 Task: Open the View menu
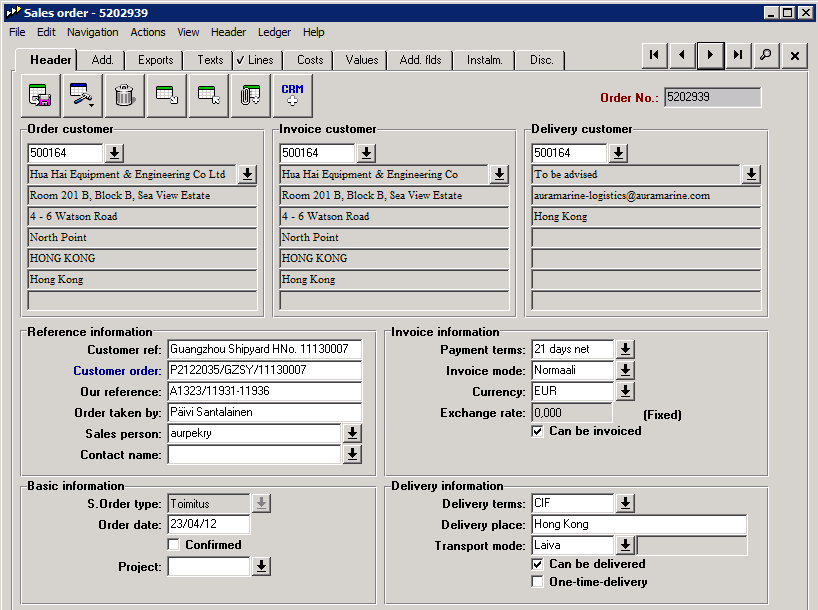click(x=188, y=32)
